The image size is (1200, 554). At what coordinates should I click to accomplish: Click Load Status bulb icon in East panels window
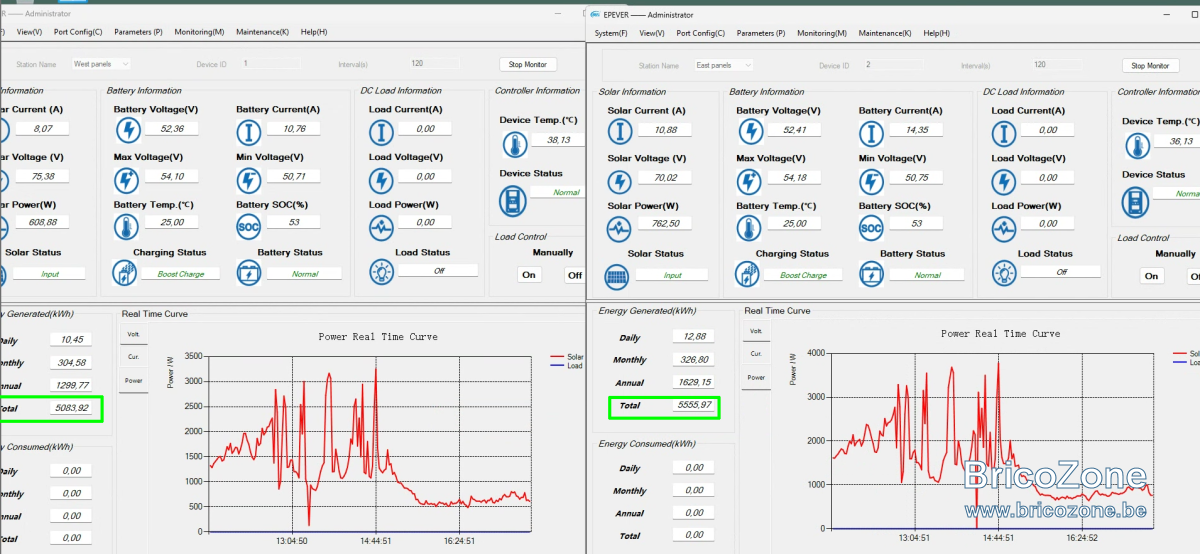point(1004,273)
